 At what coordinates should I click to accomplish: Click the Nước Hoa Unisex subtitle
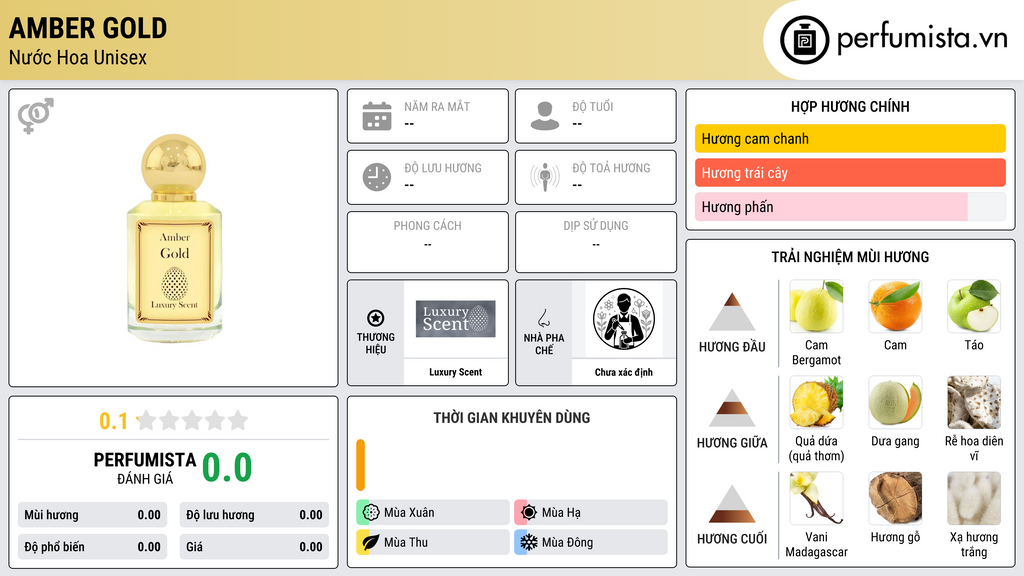(x=78, y=57)
